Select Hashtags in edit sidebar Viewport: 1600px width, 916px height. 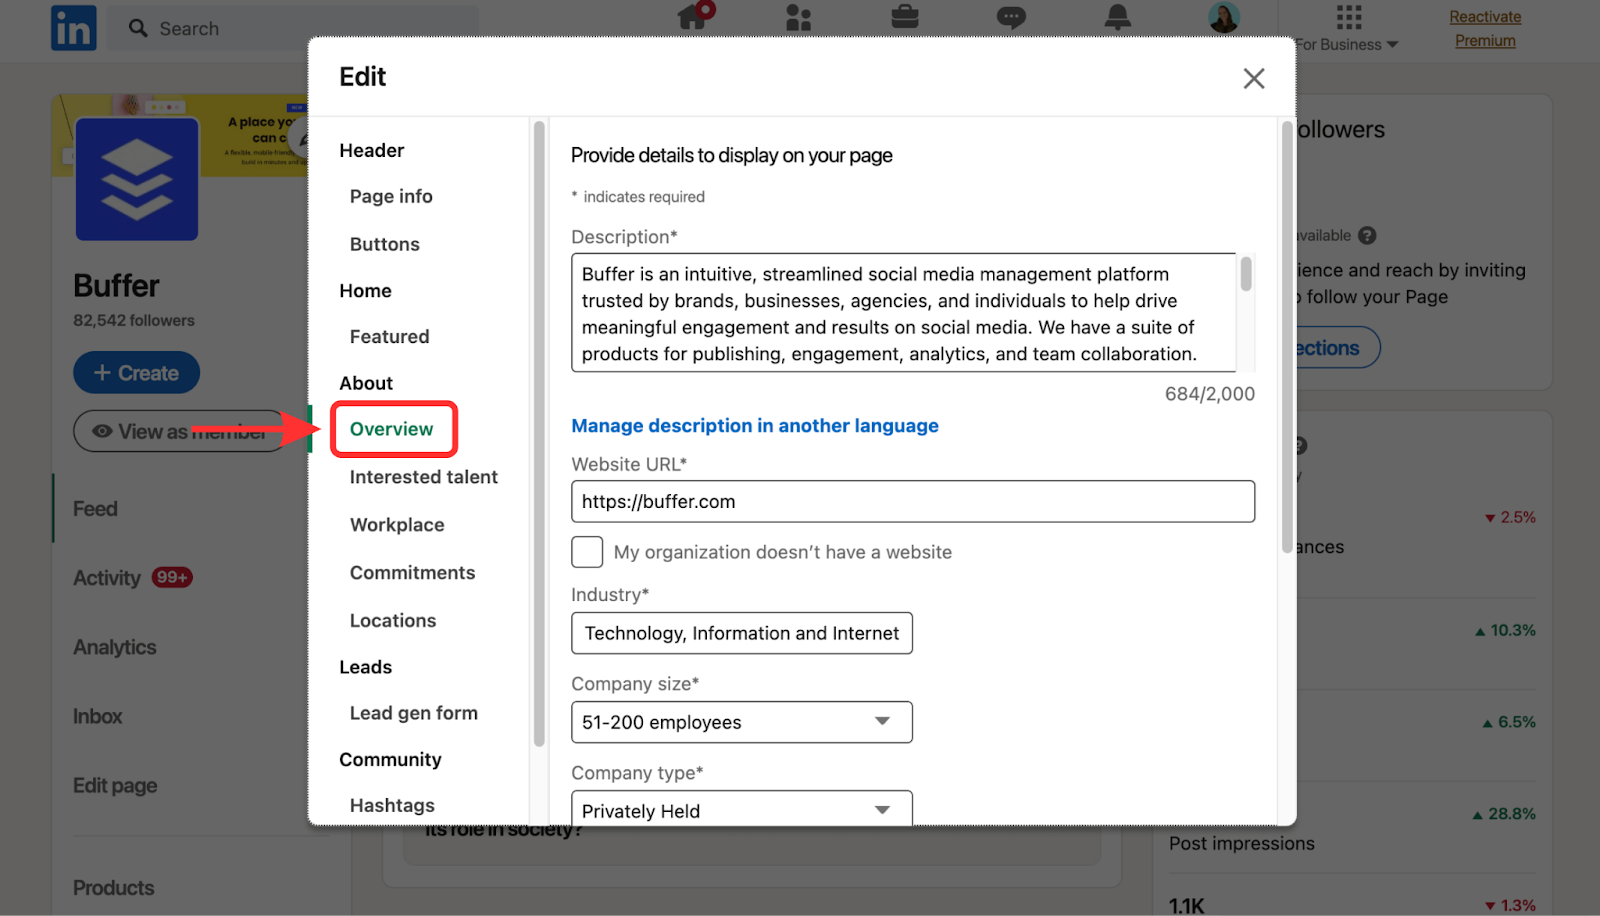(392, 806)
